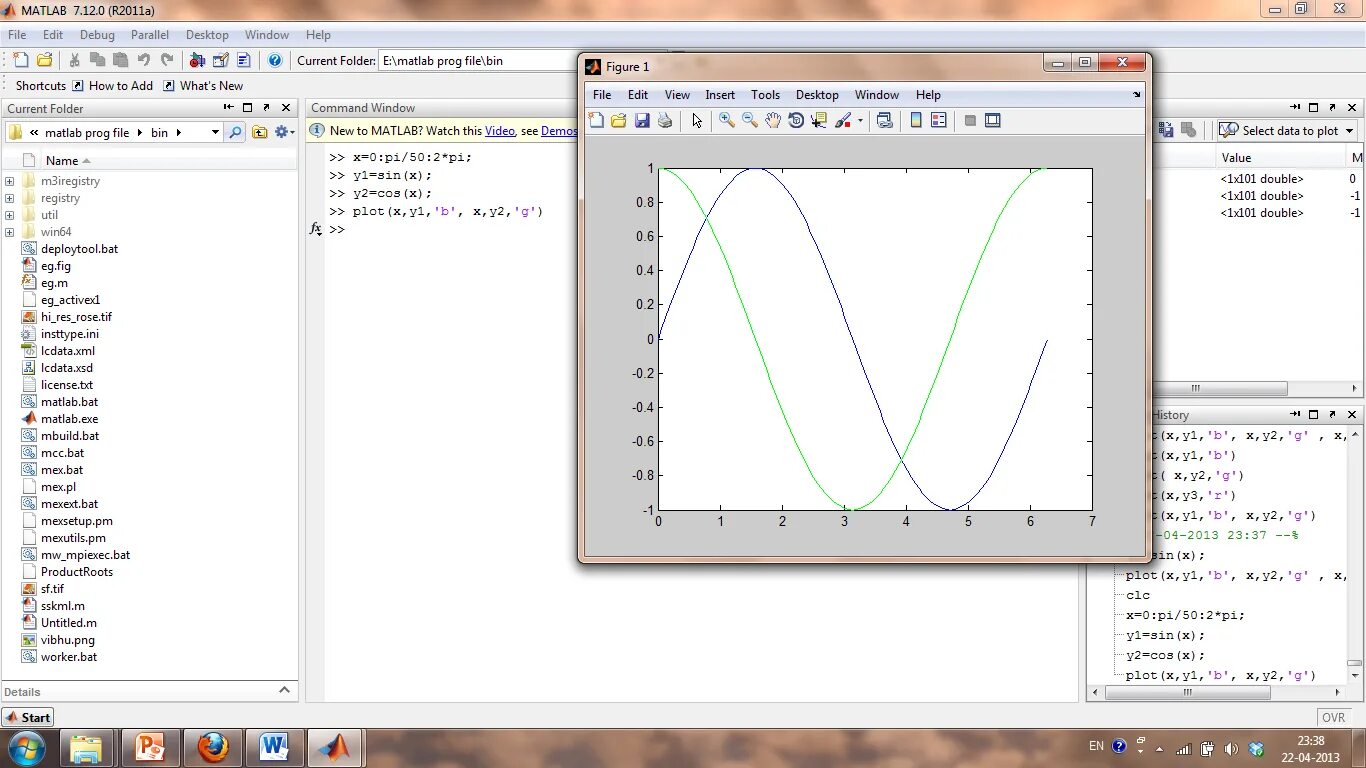This screenshot has width=1366, height=768.
Task: Open the Parallel menu in MATLAB
Action: pos(150,35)
